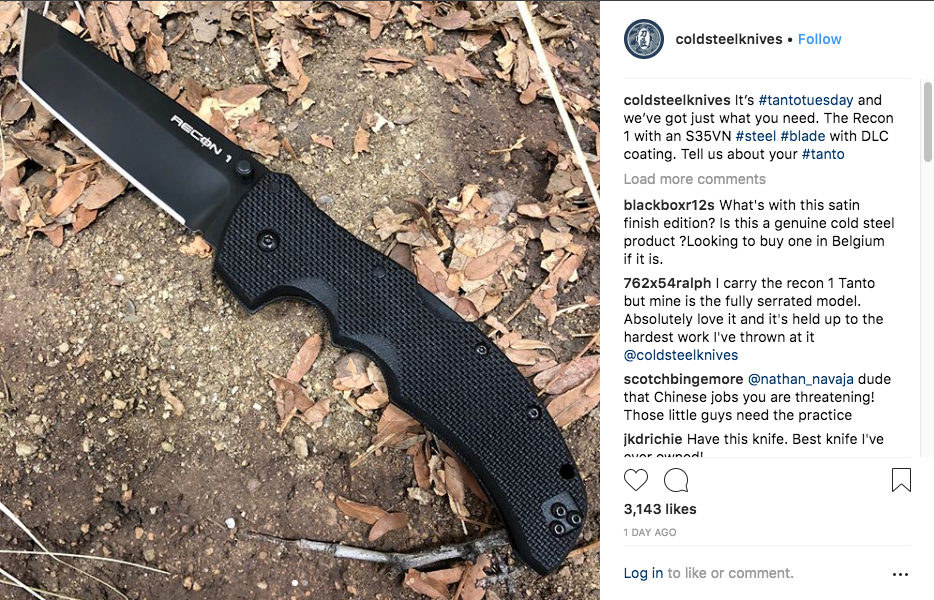Open the three-dot more options menu
This screenshot has width=934, height=600.
(900, 574)
